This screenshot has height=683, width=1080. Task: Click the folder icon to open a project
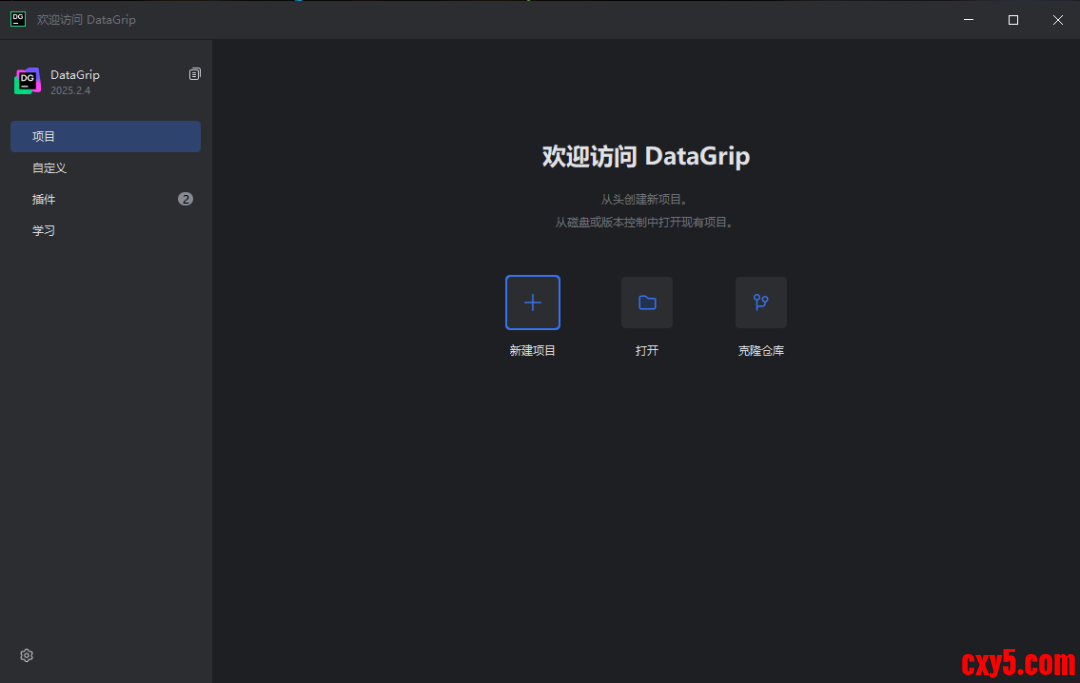tap(647, 302)
